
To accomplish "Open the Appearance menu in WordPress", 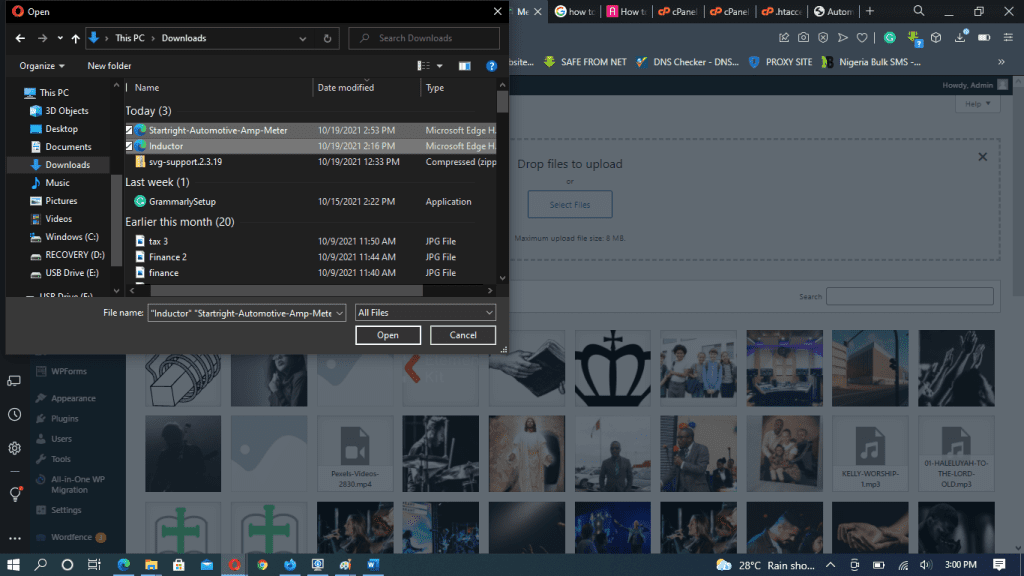I will pos(73,398).
